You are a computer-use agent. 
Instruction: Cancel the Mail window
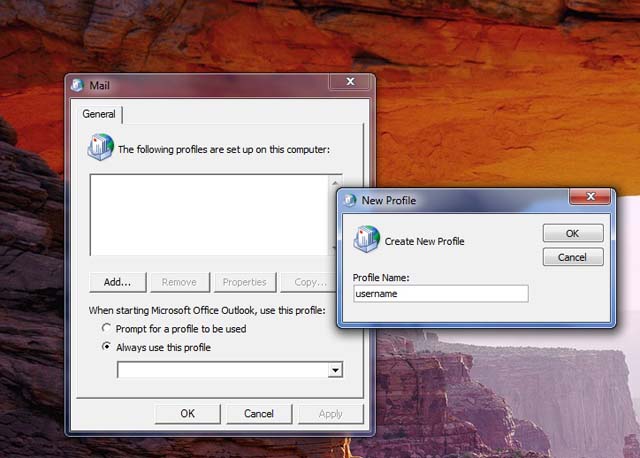(259, 414)
